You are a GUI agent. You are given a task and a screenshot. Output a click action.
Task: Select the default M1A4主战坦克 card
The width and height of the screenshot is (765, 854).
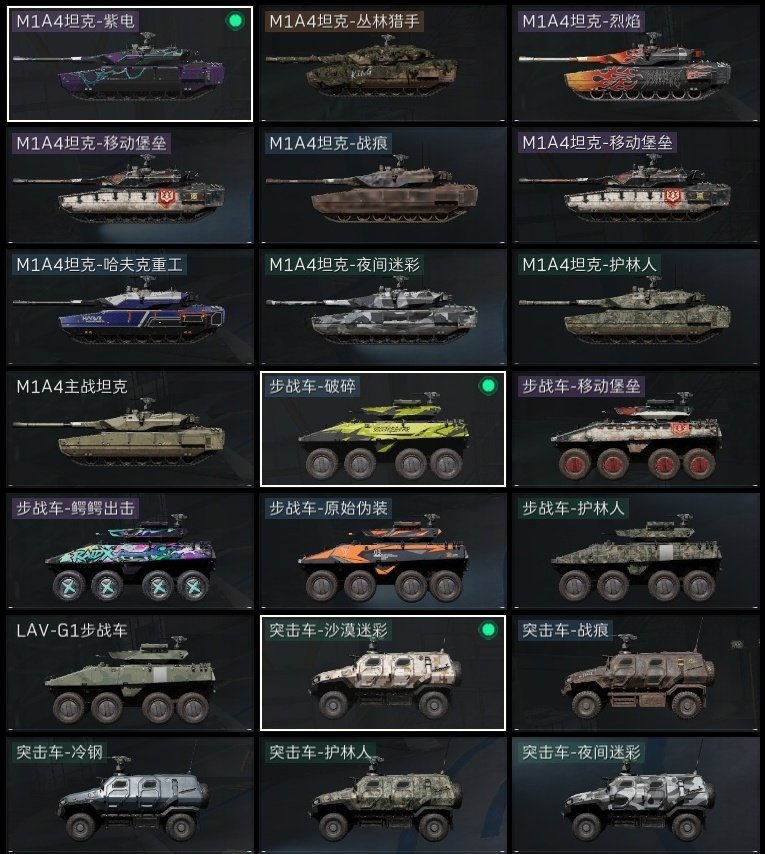130,429
